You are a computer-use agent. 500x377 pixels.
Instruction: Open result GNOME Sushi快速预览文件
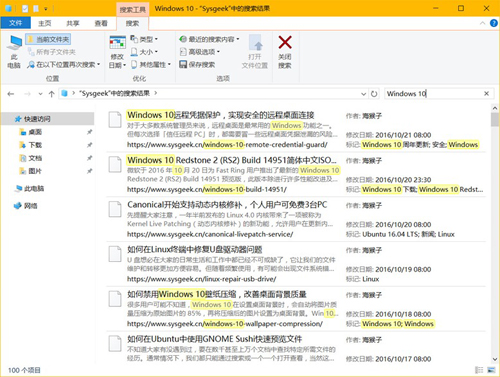coord(214,339)
